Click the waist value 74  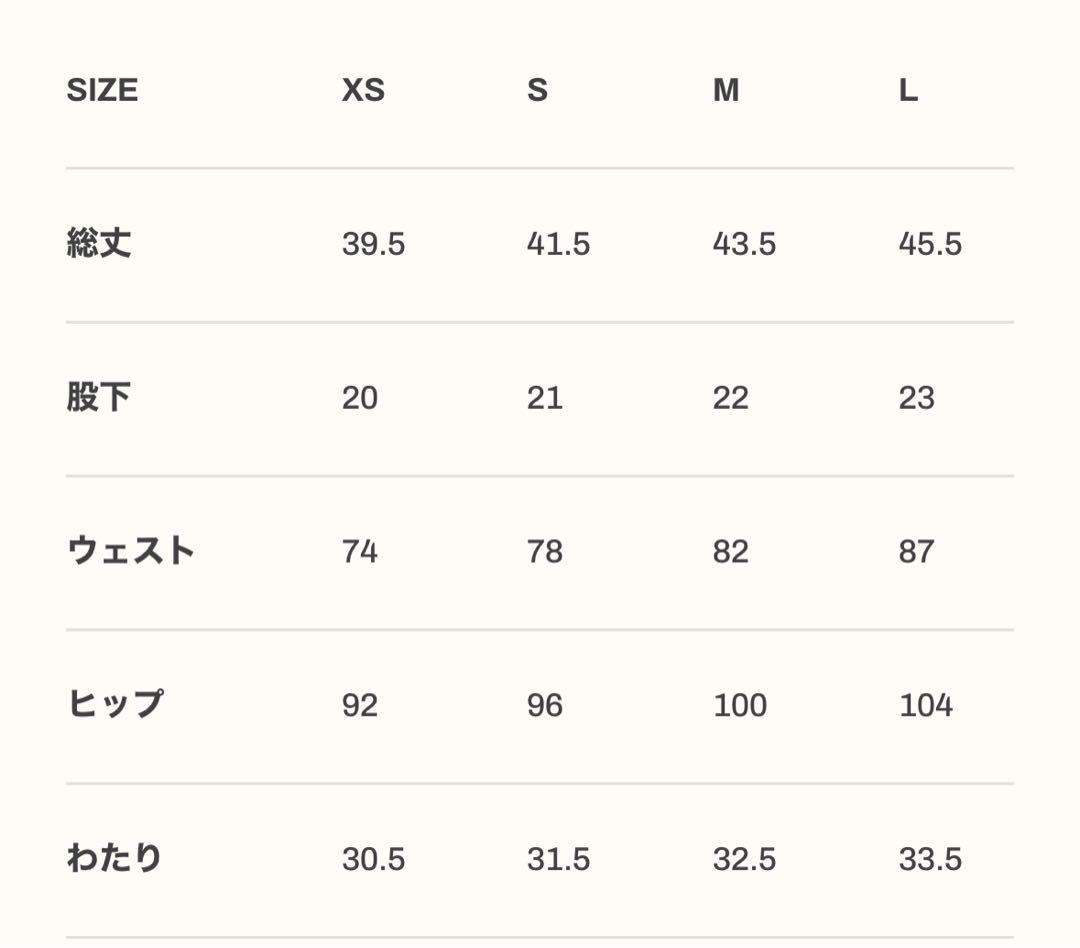coord(360,552)
